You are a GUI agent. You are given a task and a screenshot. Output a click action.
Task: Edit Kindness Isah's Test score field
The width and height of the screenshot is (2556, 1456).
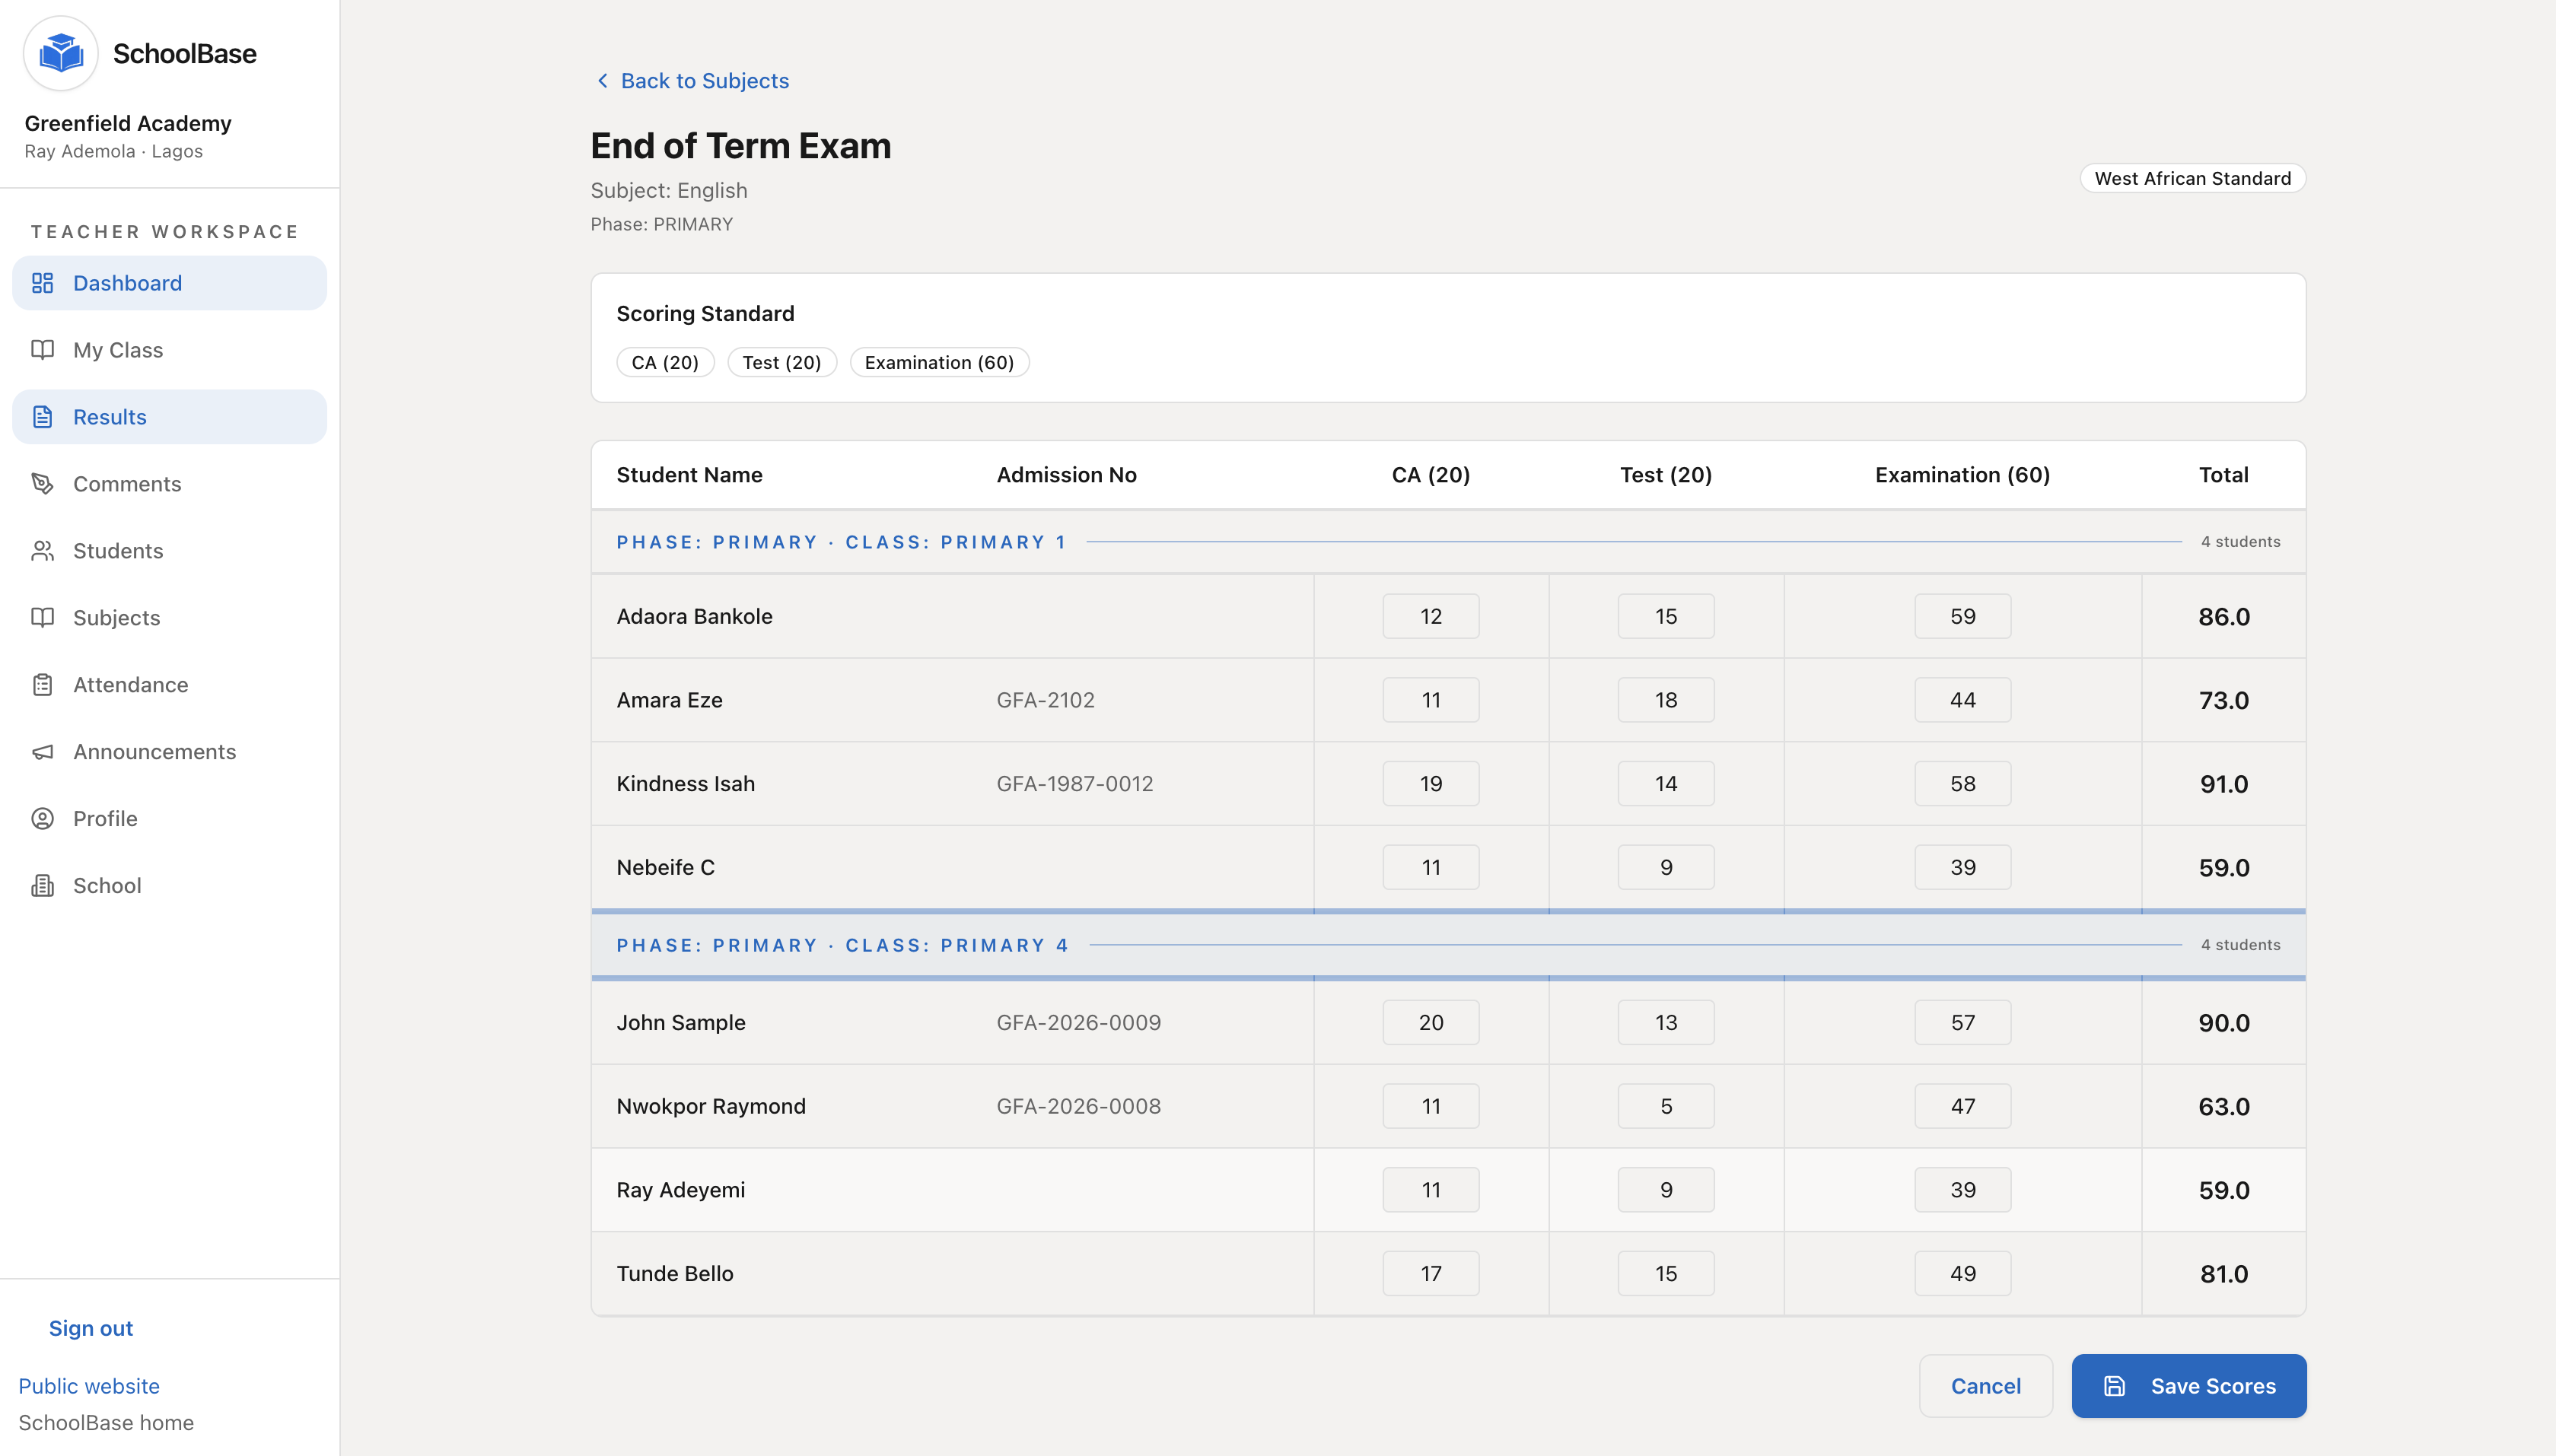1665,784
